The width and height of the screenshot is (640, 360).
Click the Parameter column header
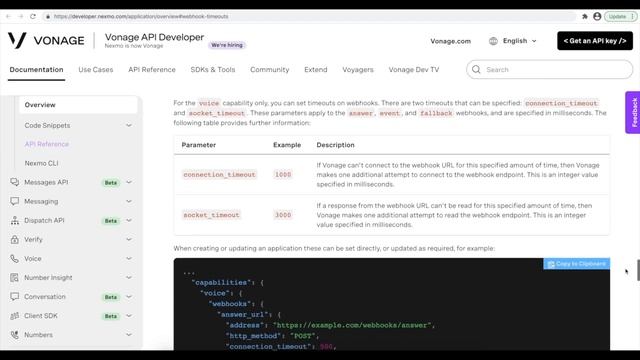(199, 145)
